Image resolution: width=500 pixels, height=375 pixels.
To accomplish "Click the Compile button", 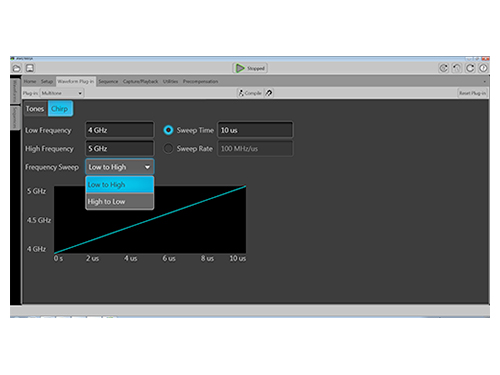I will (250, 93).
